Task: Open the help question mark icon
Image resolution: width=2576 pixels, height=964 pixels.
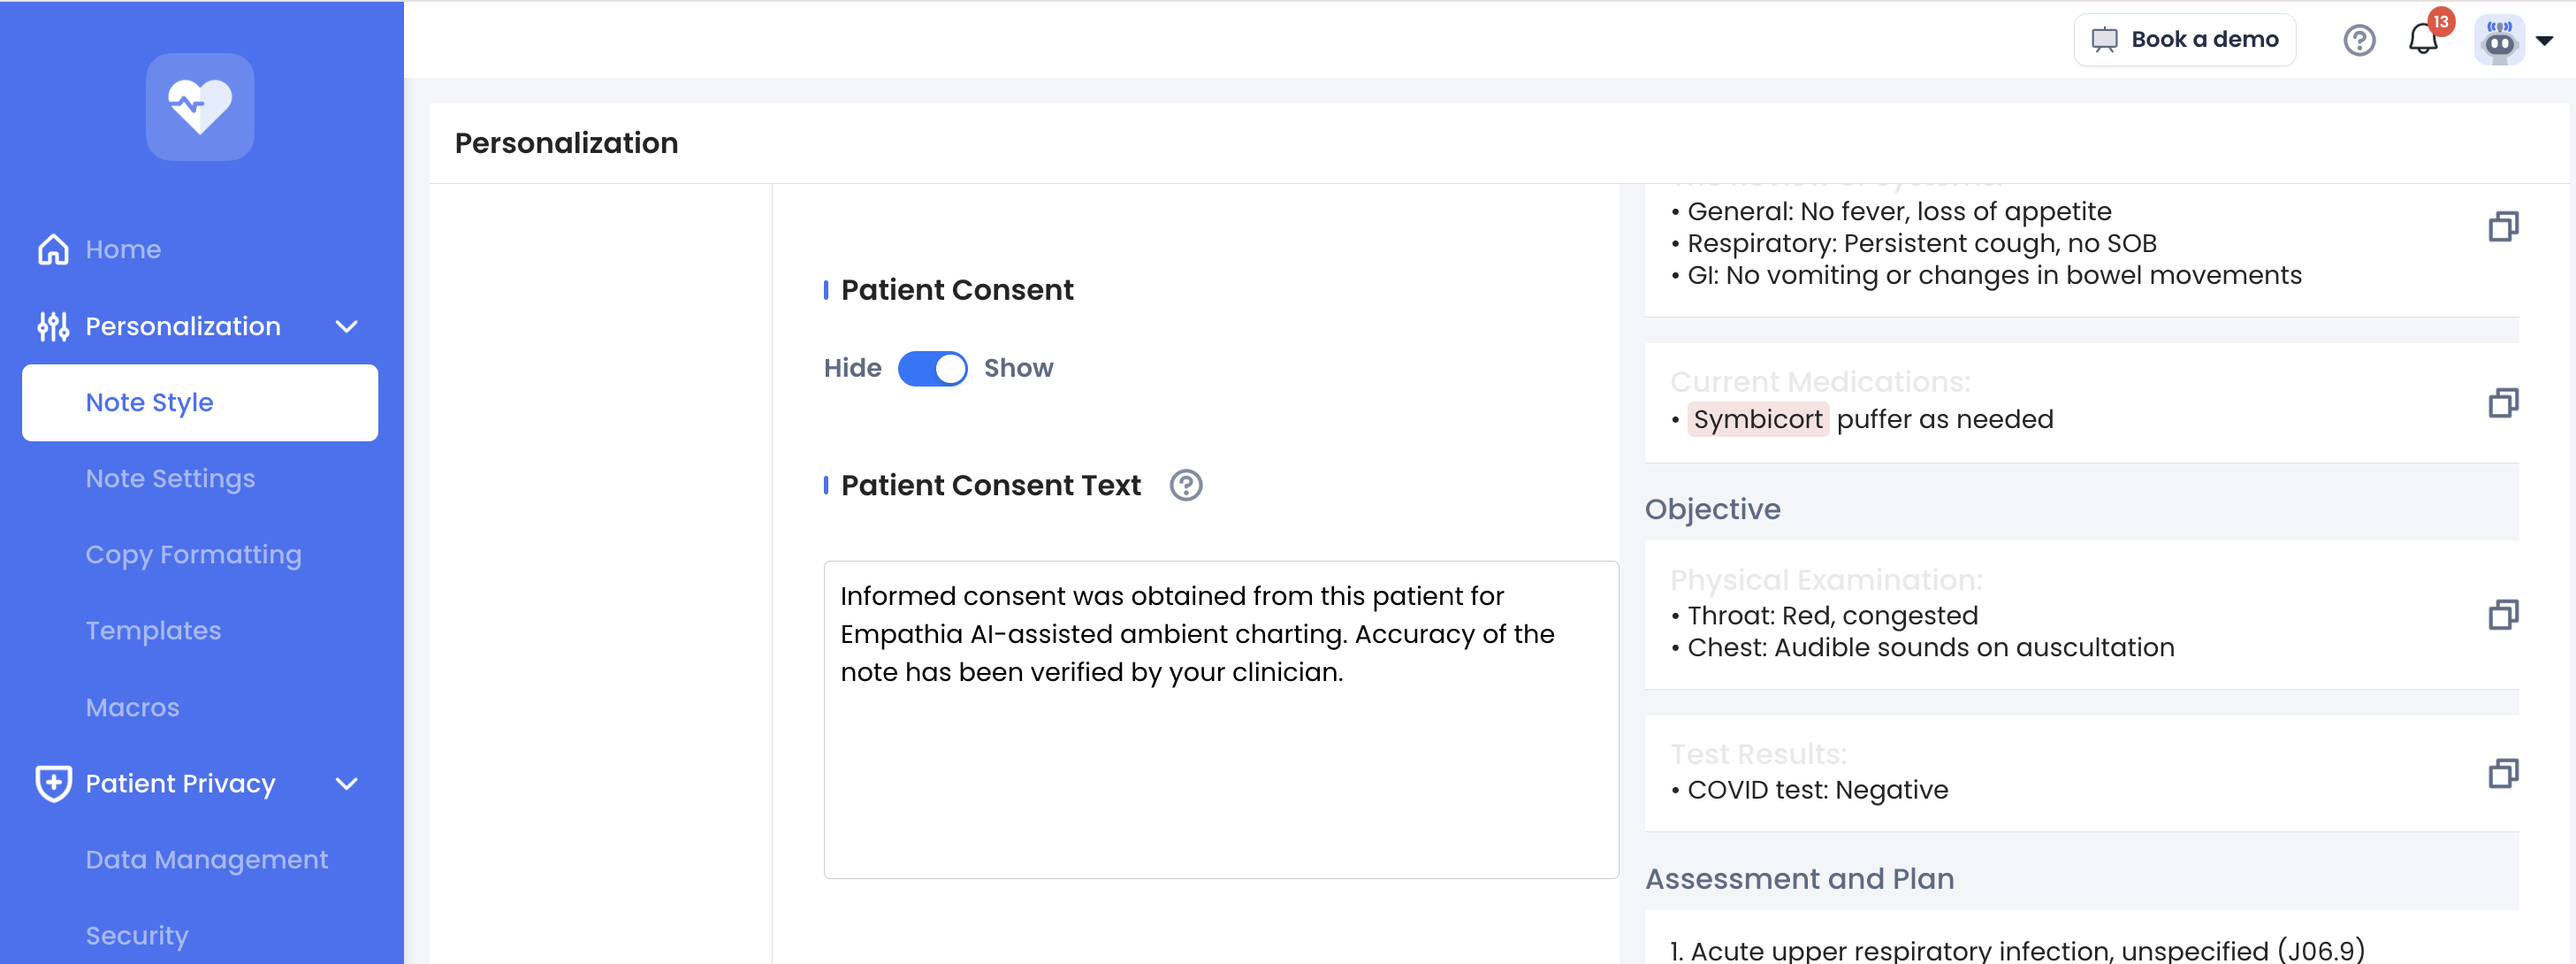Action: (2358, 40)
